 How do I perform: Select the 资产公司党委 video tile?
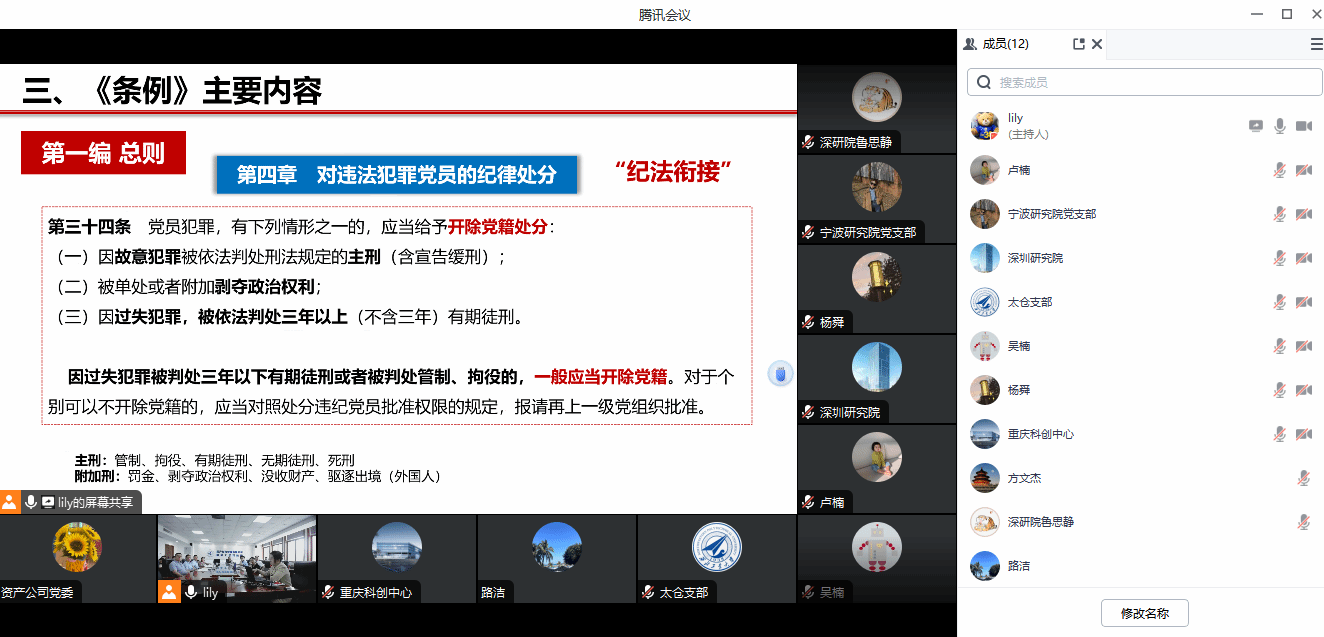click(x=78, y=558)
